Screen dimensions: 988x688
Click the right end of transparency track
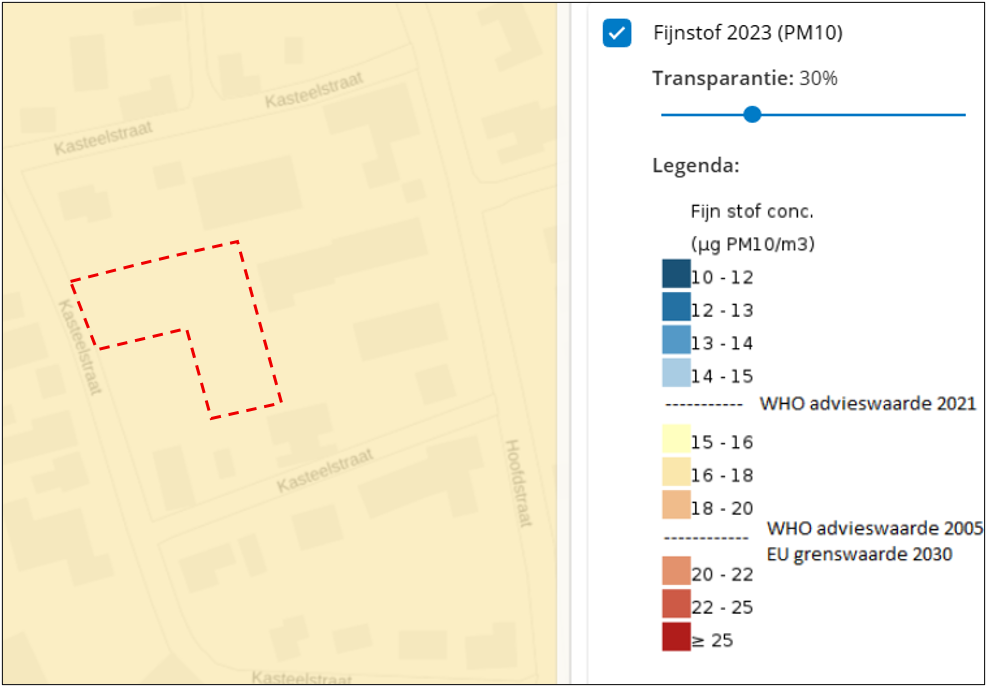963,115
